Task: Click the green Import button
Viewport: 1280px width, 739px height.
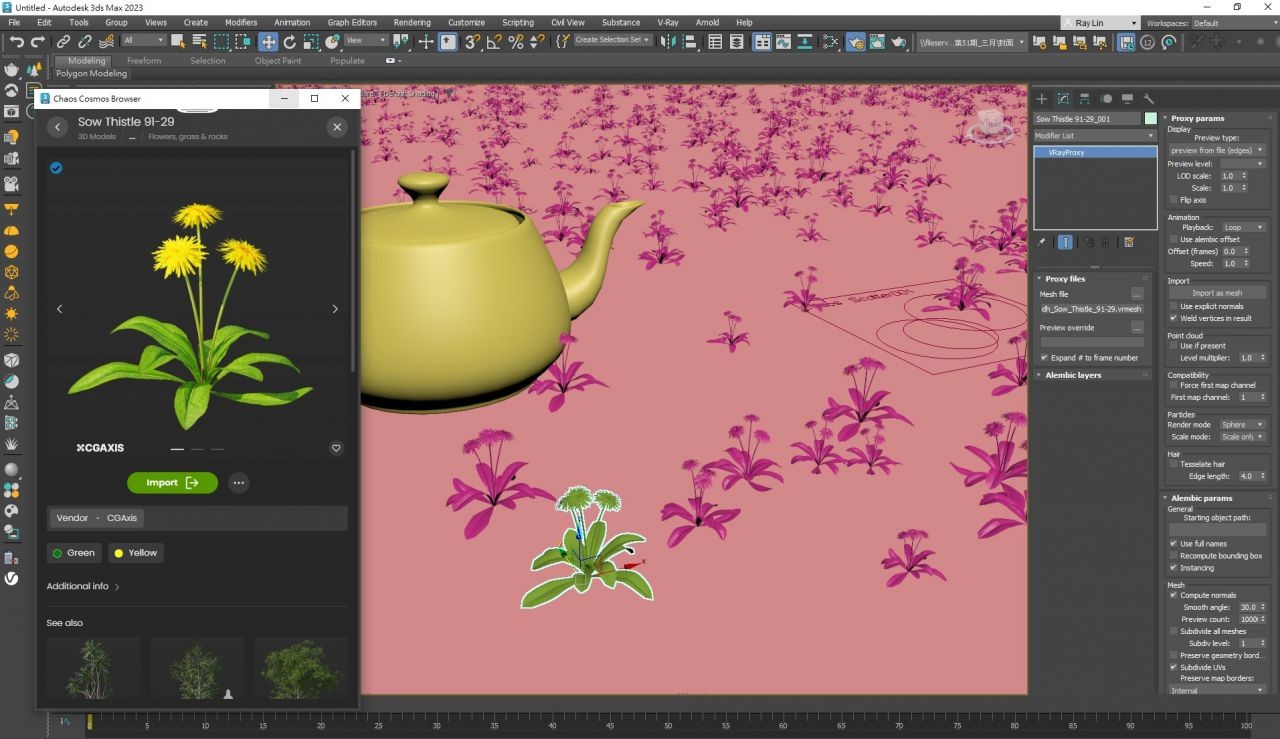Action: (x=172, y=483)
